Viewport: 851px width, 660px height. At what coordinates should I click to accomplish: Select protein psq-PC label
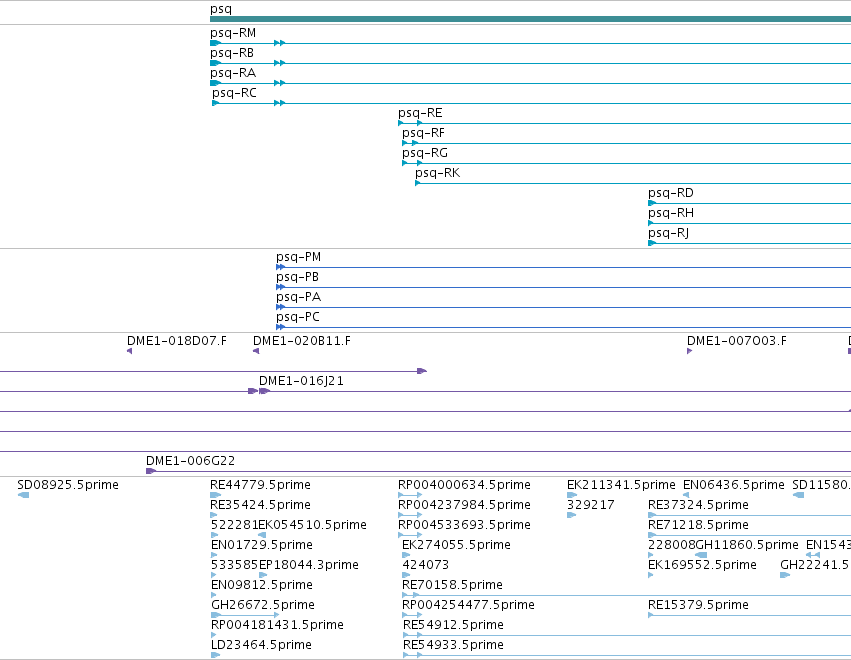[x=298, y=317]
